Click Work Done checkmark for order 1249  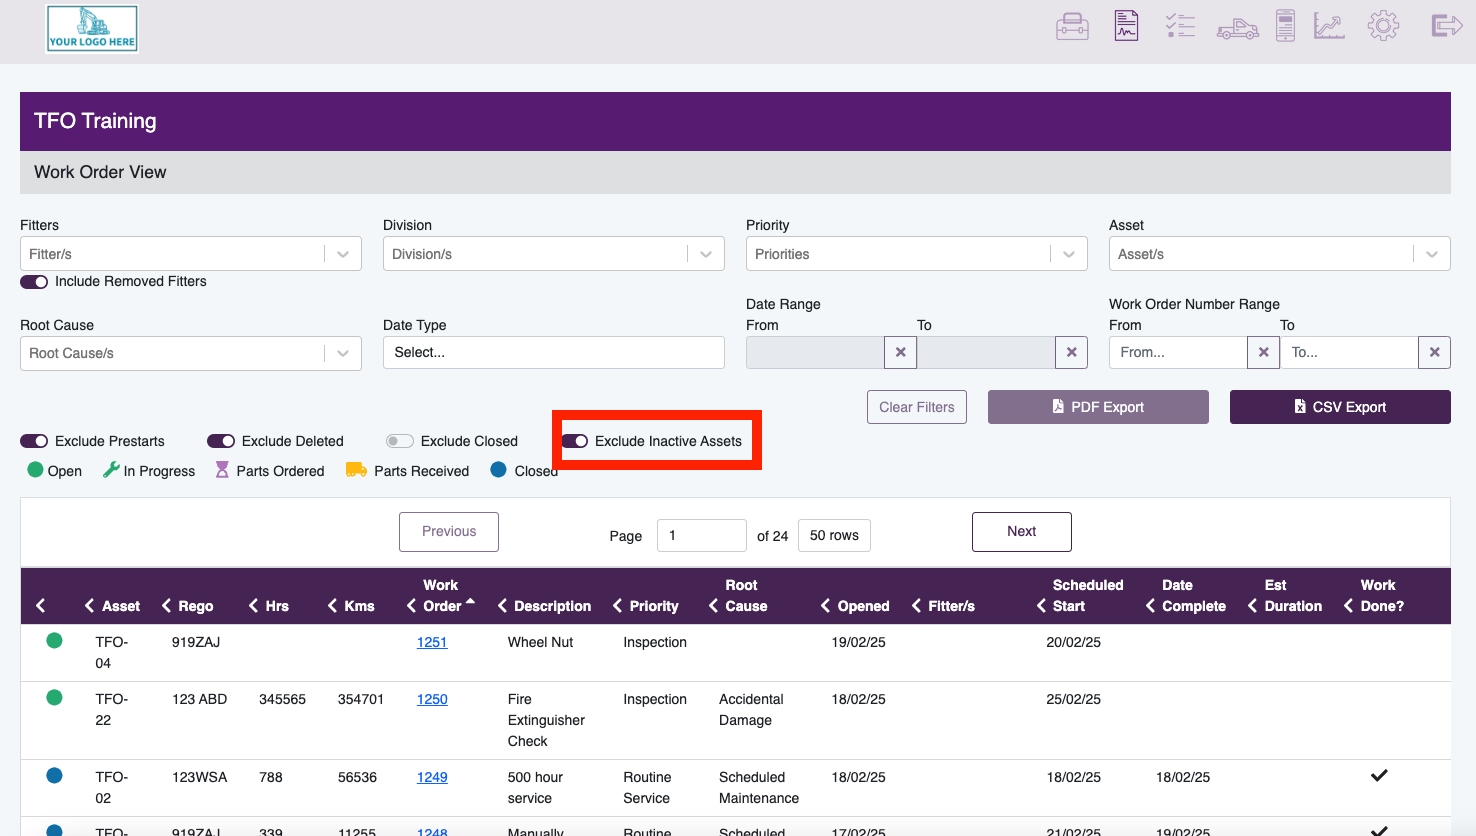pos(1379,775)
